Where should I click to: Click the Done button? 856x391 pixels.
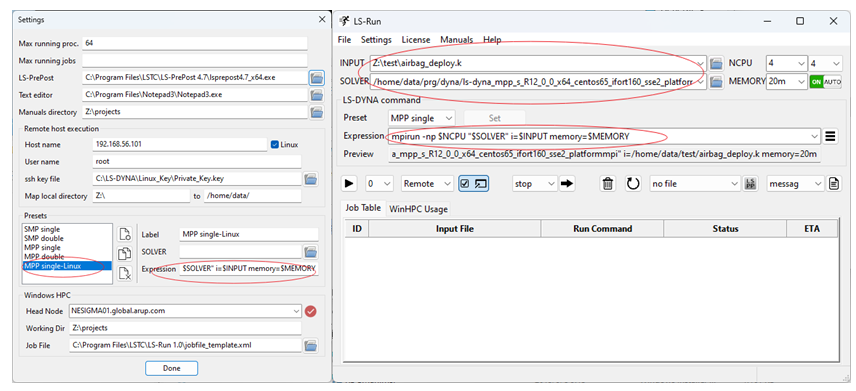(x=171, y=368)
